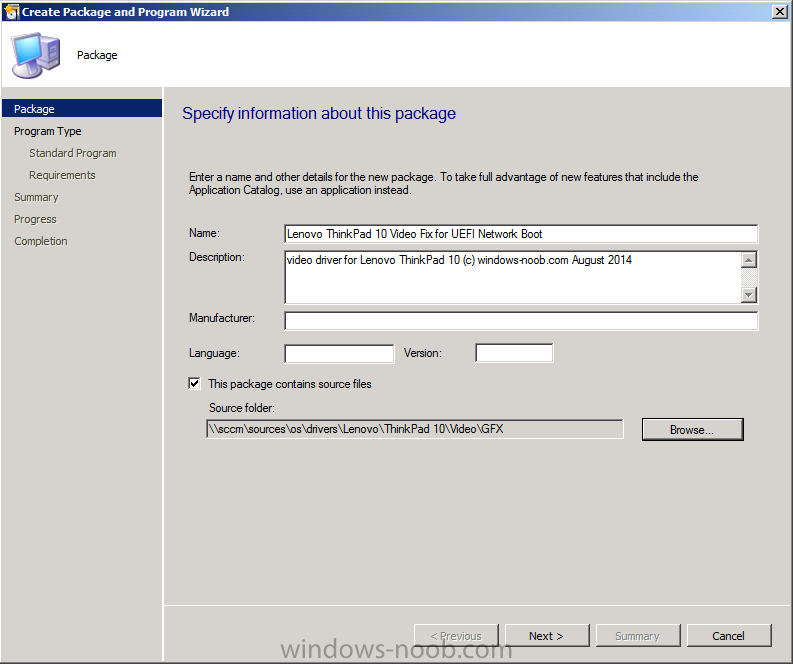Click the 'Name:' label
The width and height of the screenshot is (793, 664).
click(204, 233)
